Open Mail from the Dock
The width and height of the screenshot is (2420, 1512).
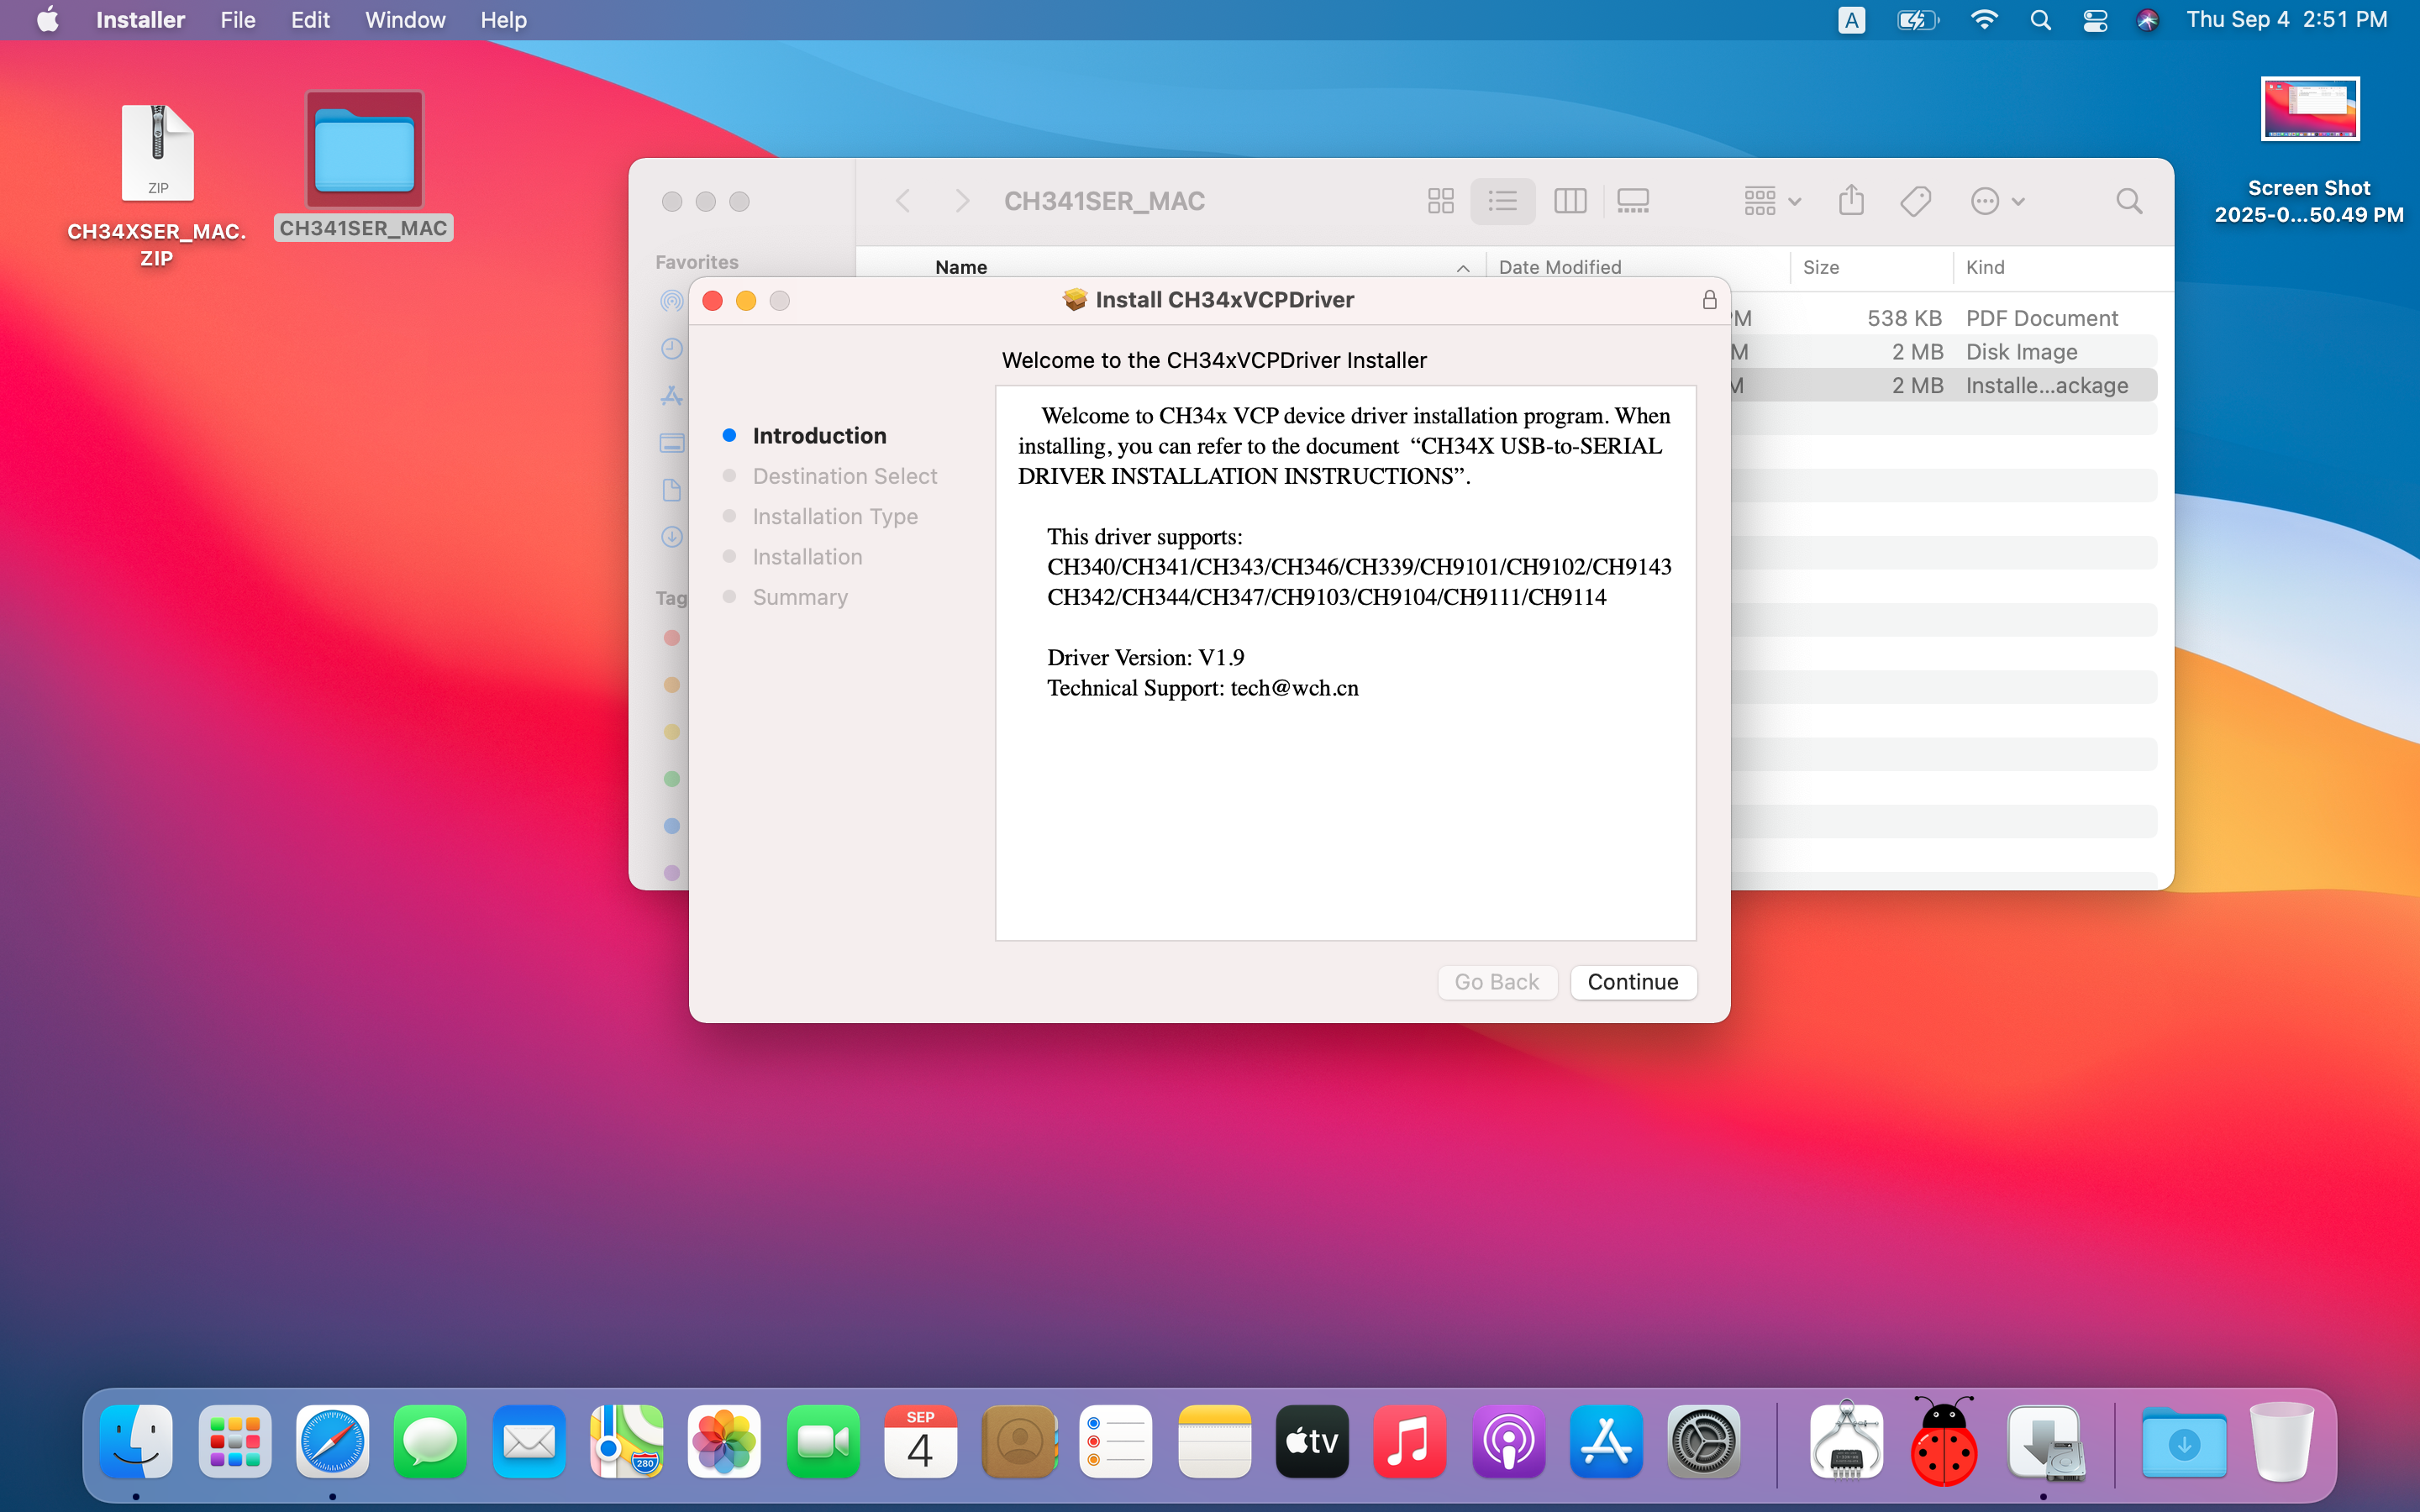pyautogui.click(x=528, y=1441)
